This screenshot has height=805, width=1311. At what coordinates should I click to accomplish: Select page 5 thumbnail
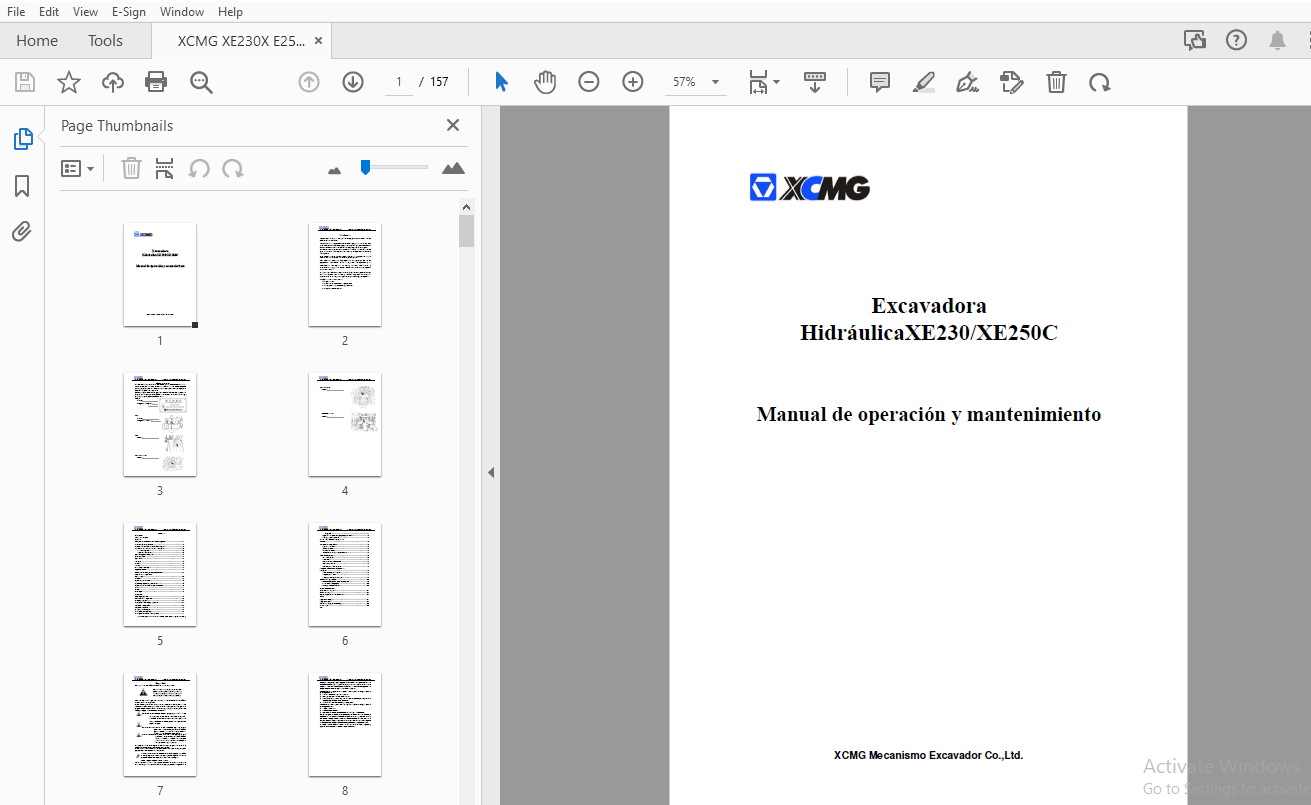point(160,574)
